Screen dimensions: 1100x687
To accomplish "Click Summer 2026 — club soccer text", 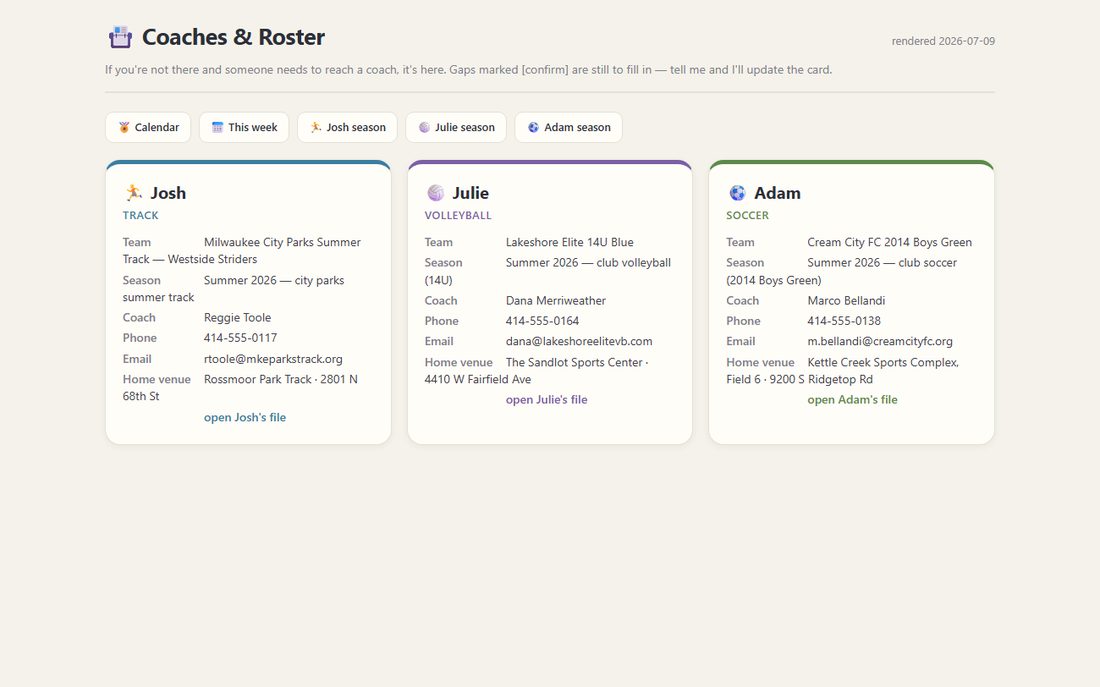I will pos(882,262).
